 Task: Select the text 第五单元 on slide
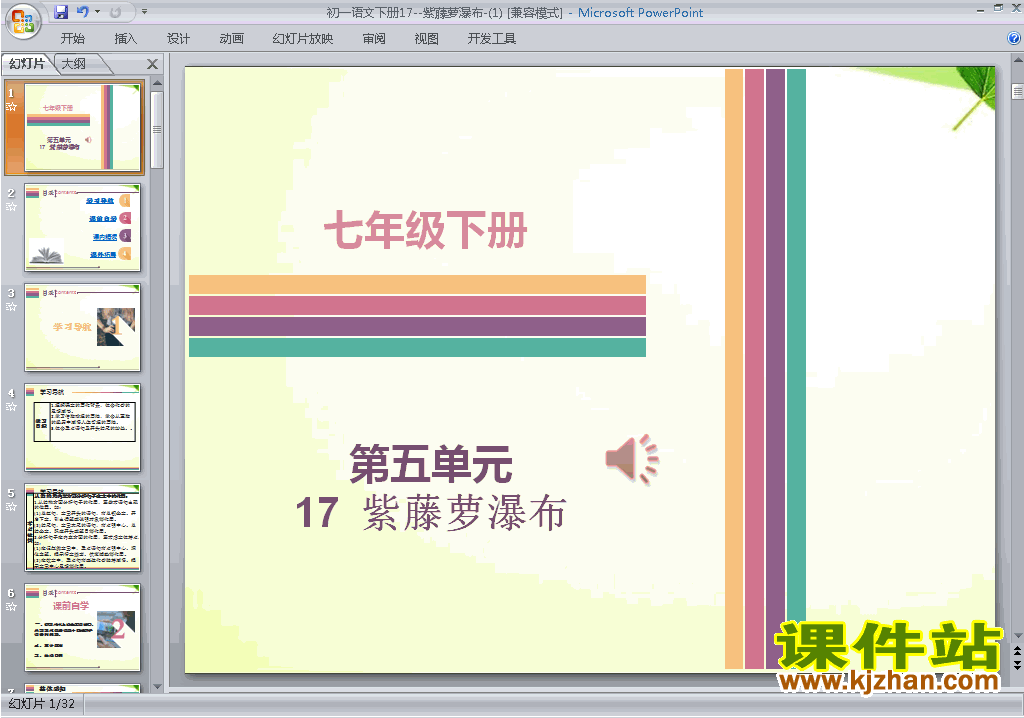pyautogui.click(x=431, y=464)
